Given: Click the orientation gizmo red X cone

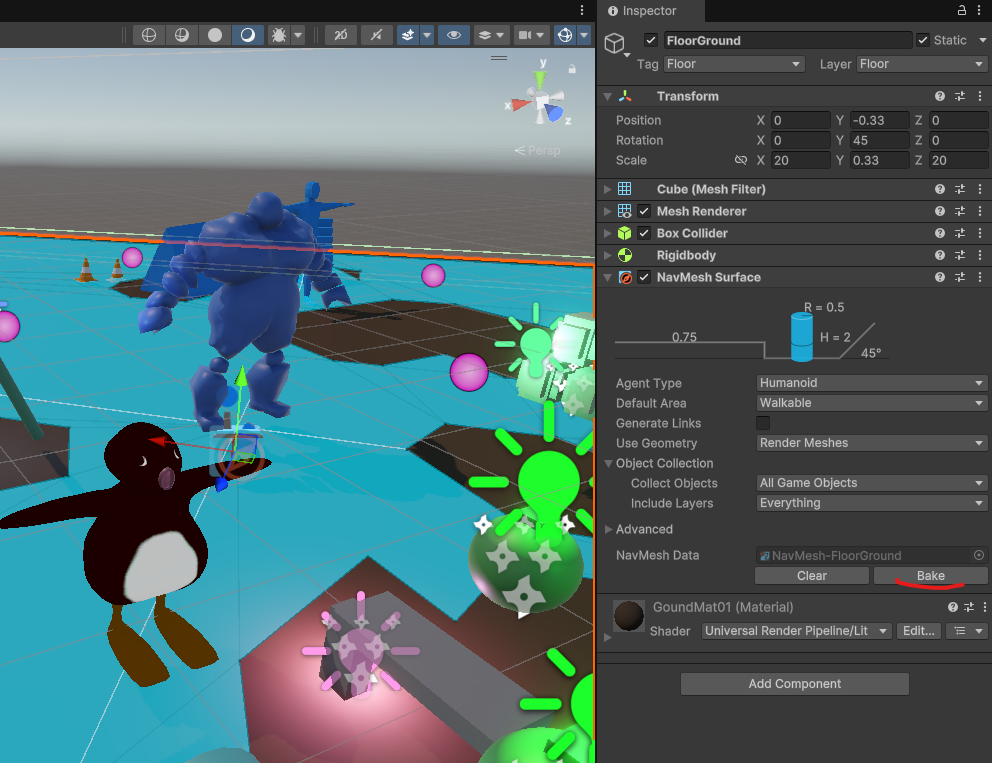Looking at the screenshot, I should [521, 104].
